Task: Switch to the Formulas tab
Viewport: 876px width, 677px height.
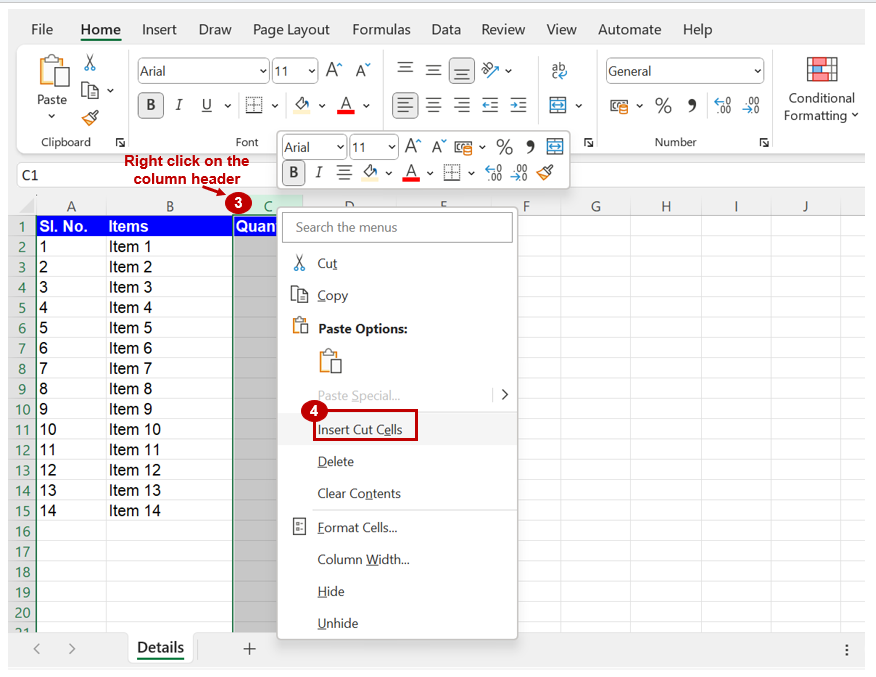Action: click(x=381, y=30)
